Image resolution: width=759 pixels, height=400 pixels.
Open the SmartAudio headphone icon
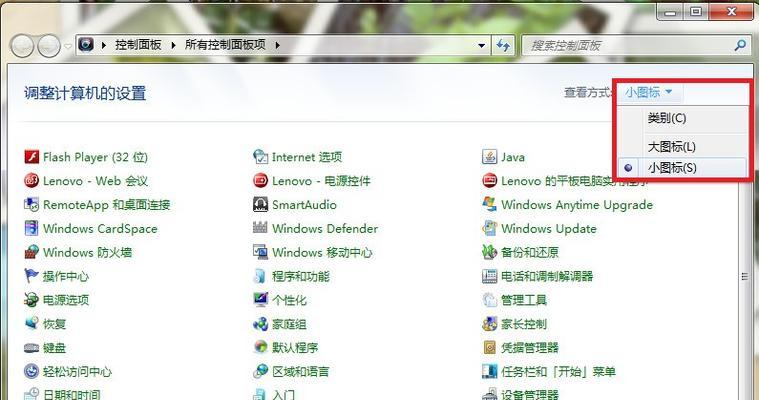point(260,204)
